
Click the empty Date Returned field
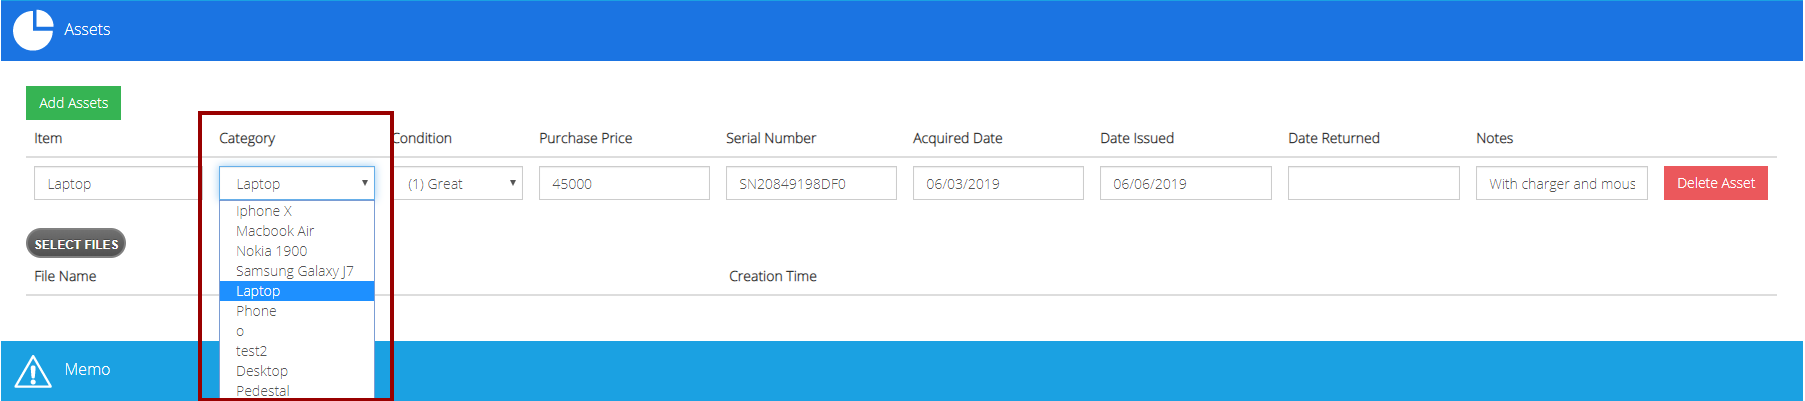tap(1373, 183)
